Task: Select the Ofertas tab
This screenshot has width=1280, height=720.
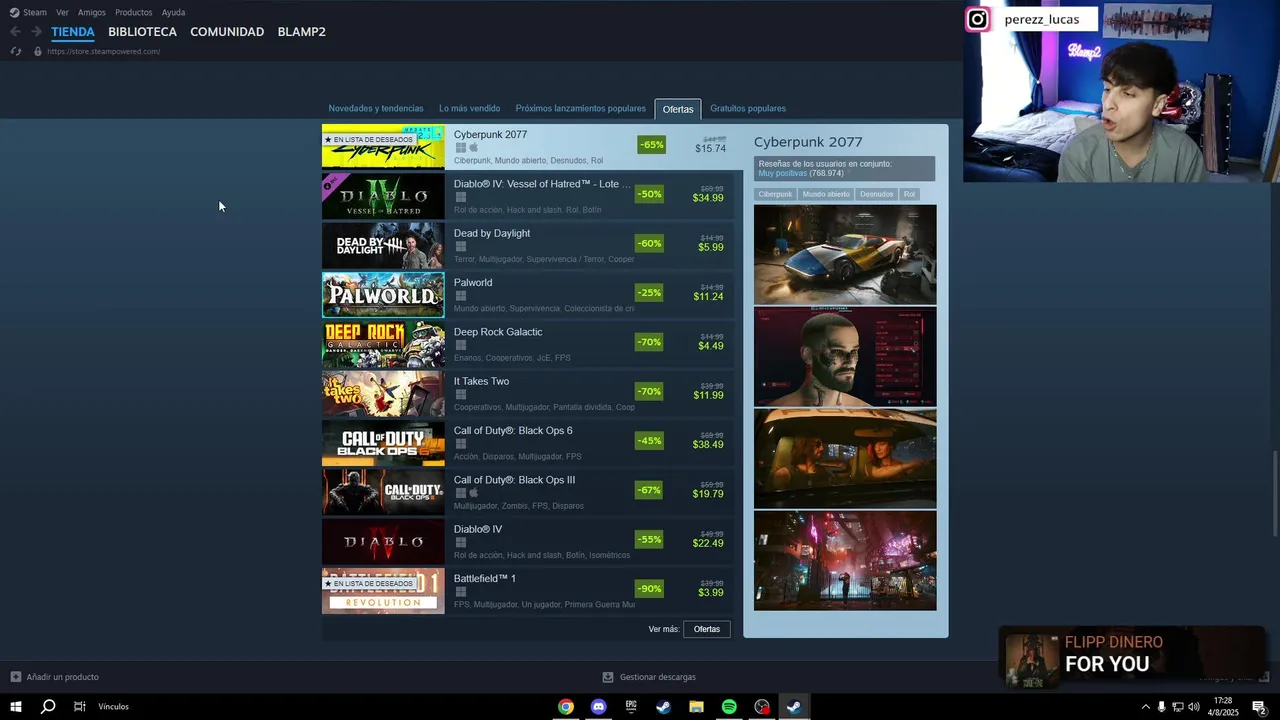Action: click(678, 109)
